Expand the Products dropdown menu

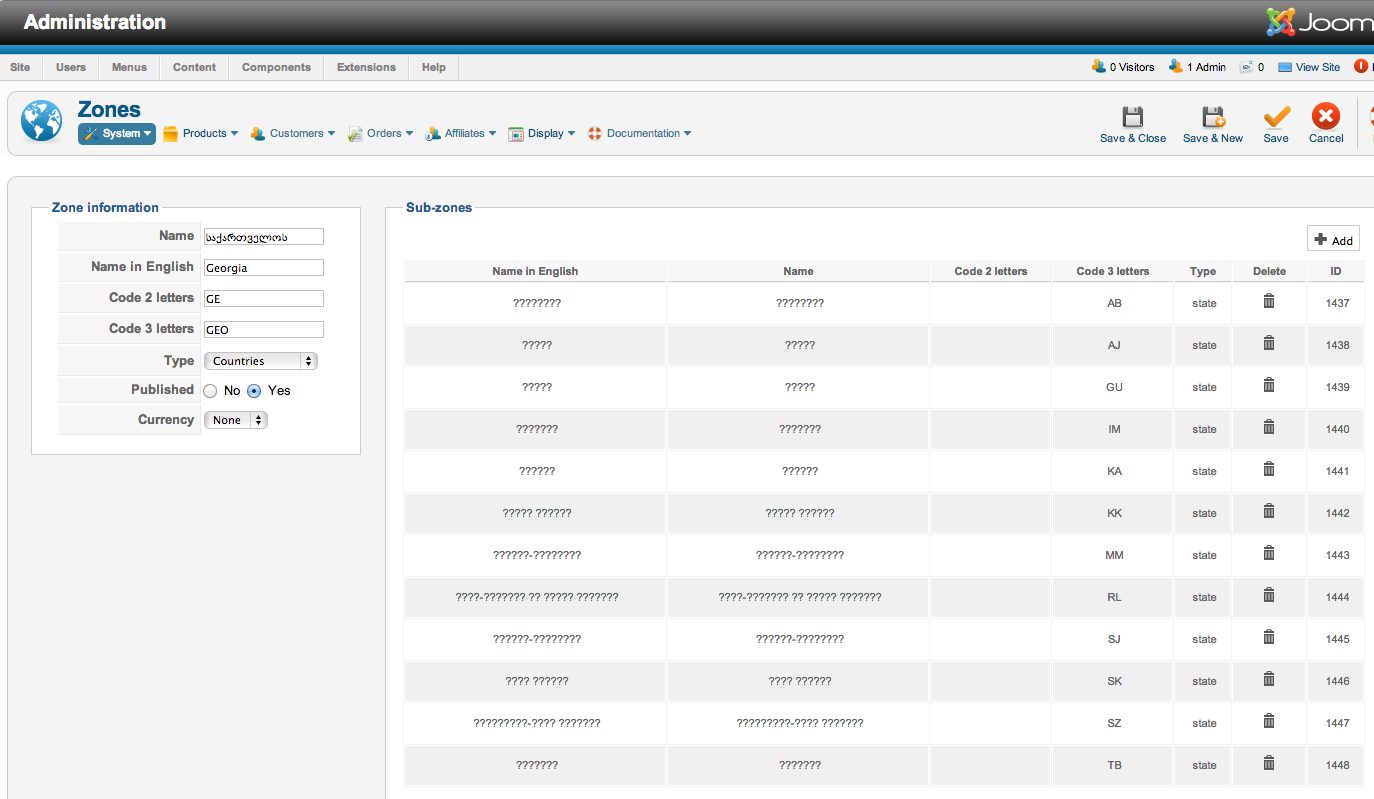(201, 134)
